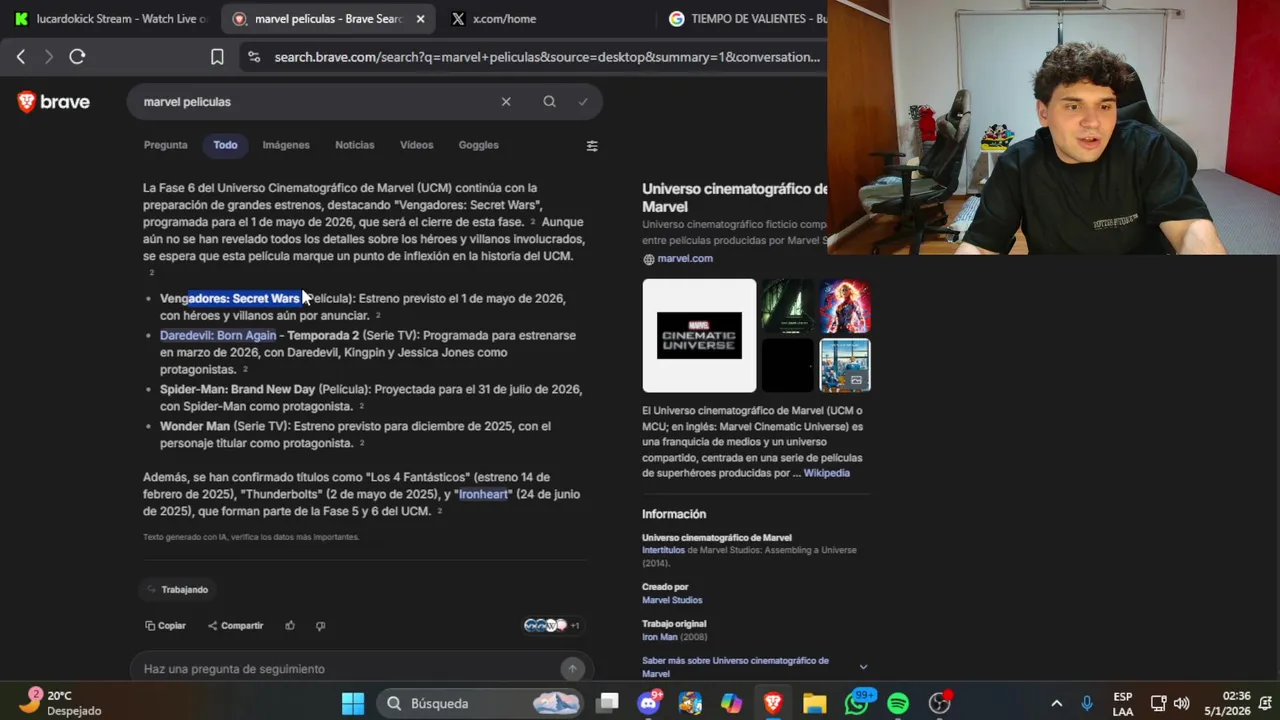Open Discord from the taskbar
This screenshot has height=720, width=1280.
coord(649,704)
